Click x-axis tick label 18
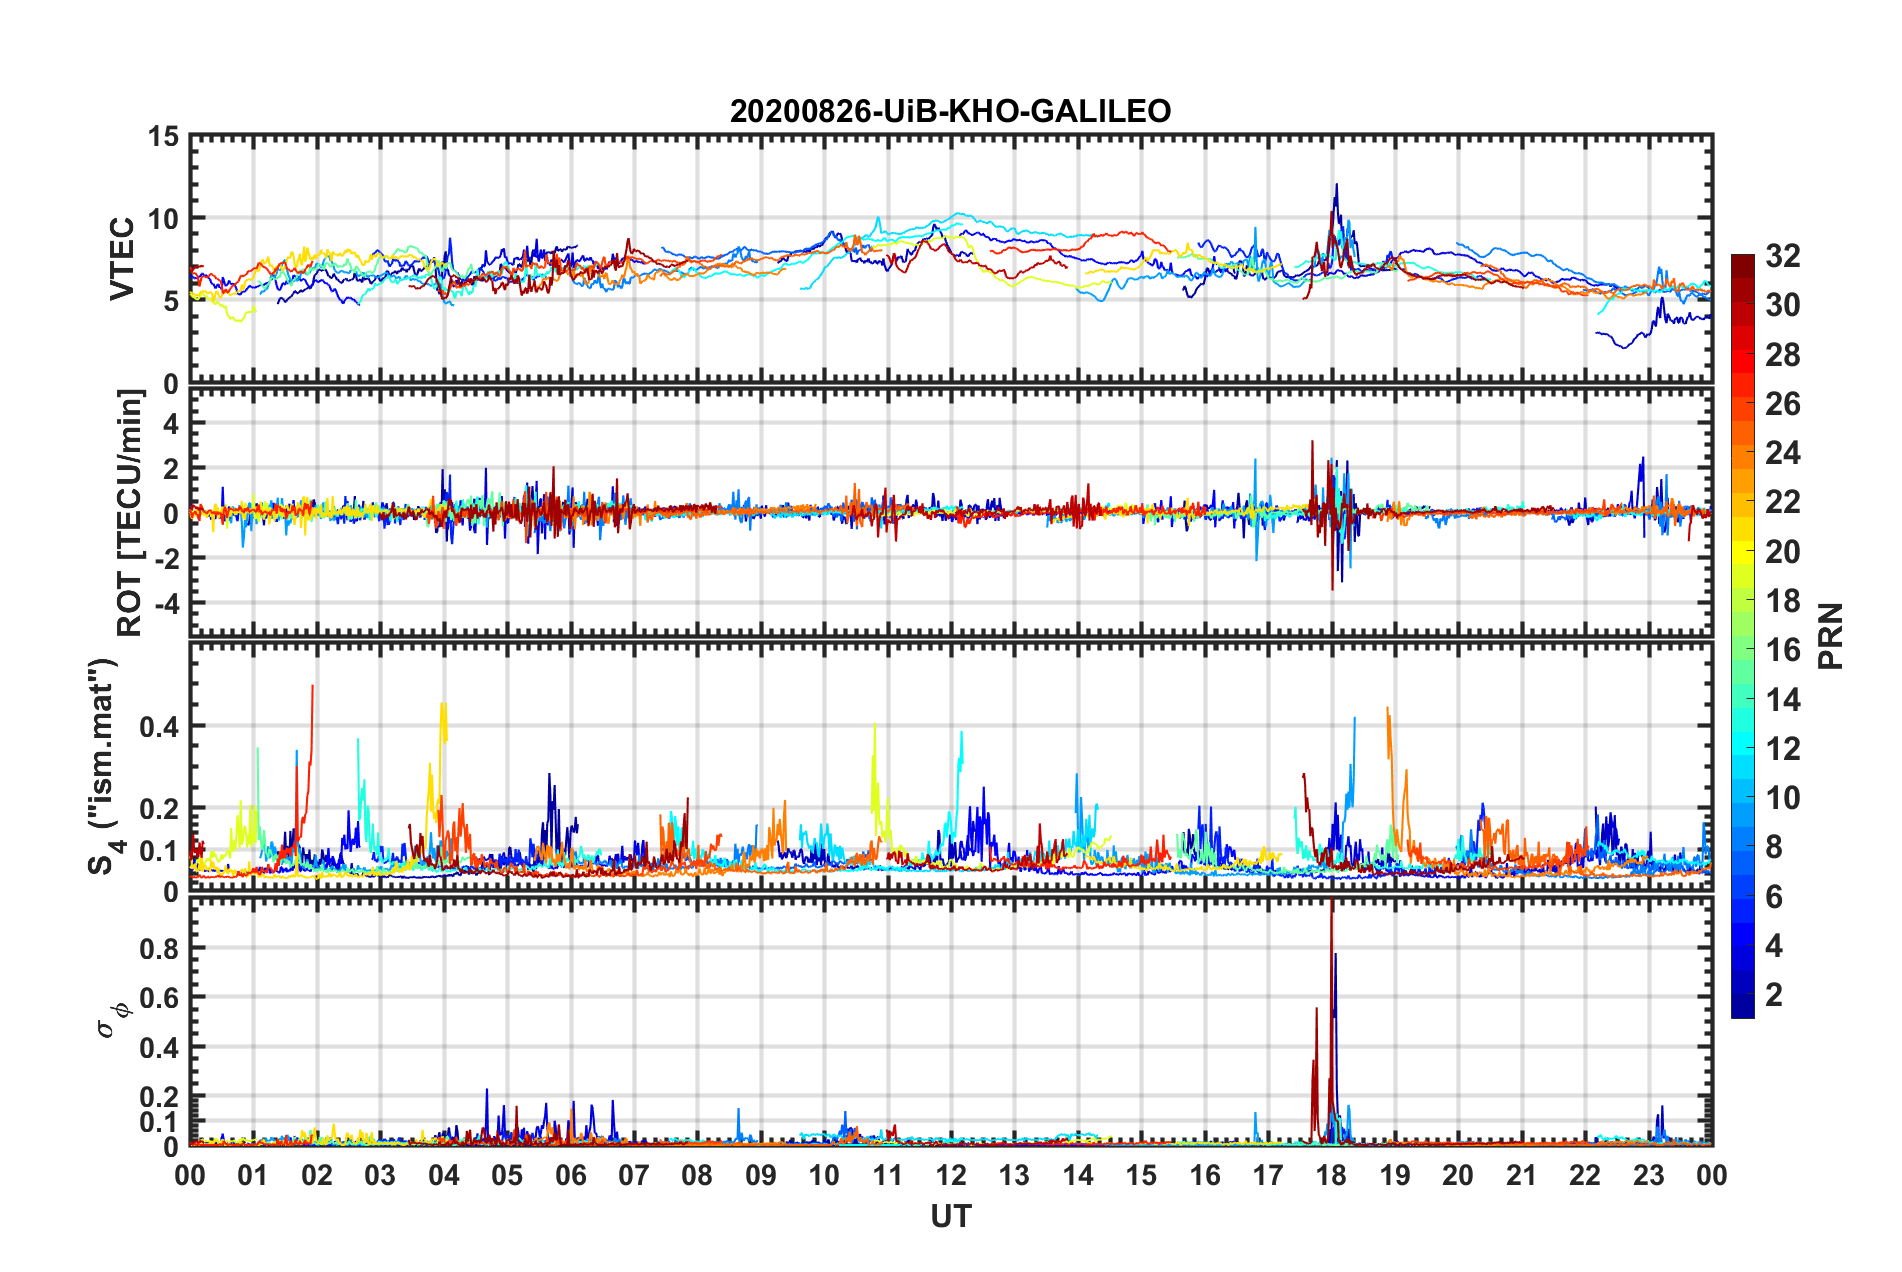The image size is (1902, 1272). (x=1332, y=1175)
